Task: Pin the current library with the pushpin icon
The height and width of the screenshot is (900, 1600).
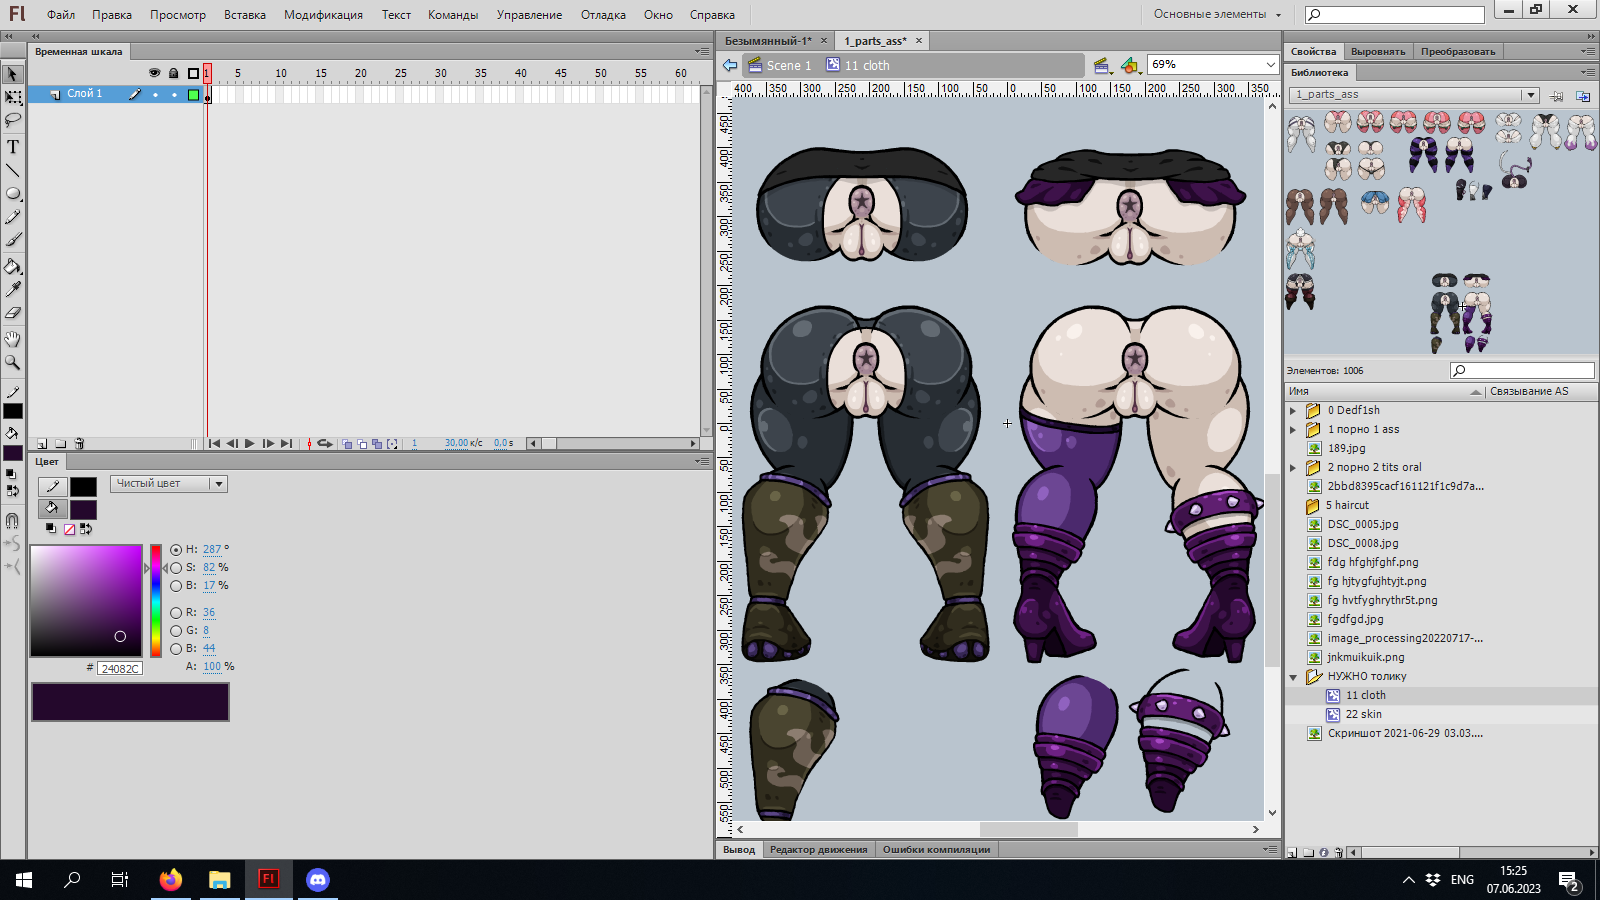Action: pos(1556,96)
